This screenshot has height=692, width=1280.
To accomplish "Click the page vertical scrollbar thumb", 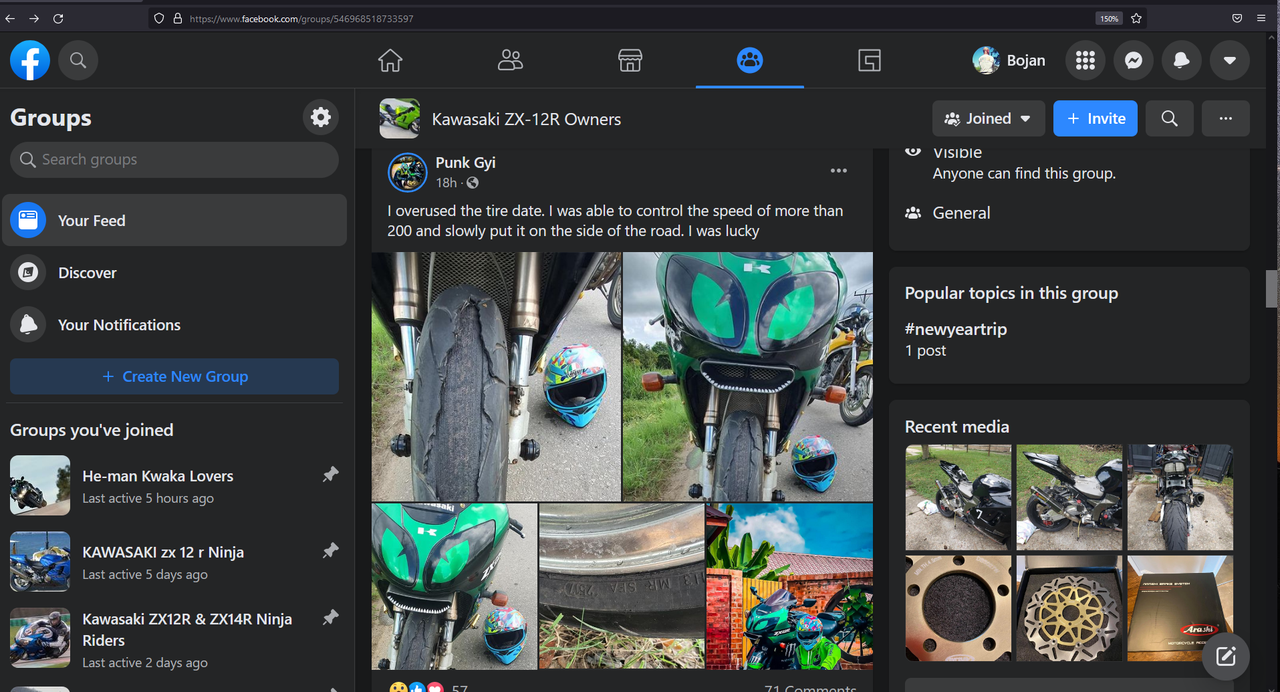I will [1272, 290].
